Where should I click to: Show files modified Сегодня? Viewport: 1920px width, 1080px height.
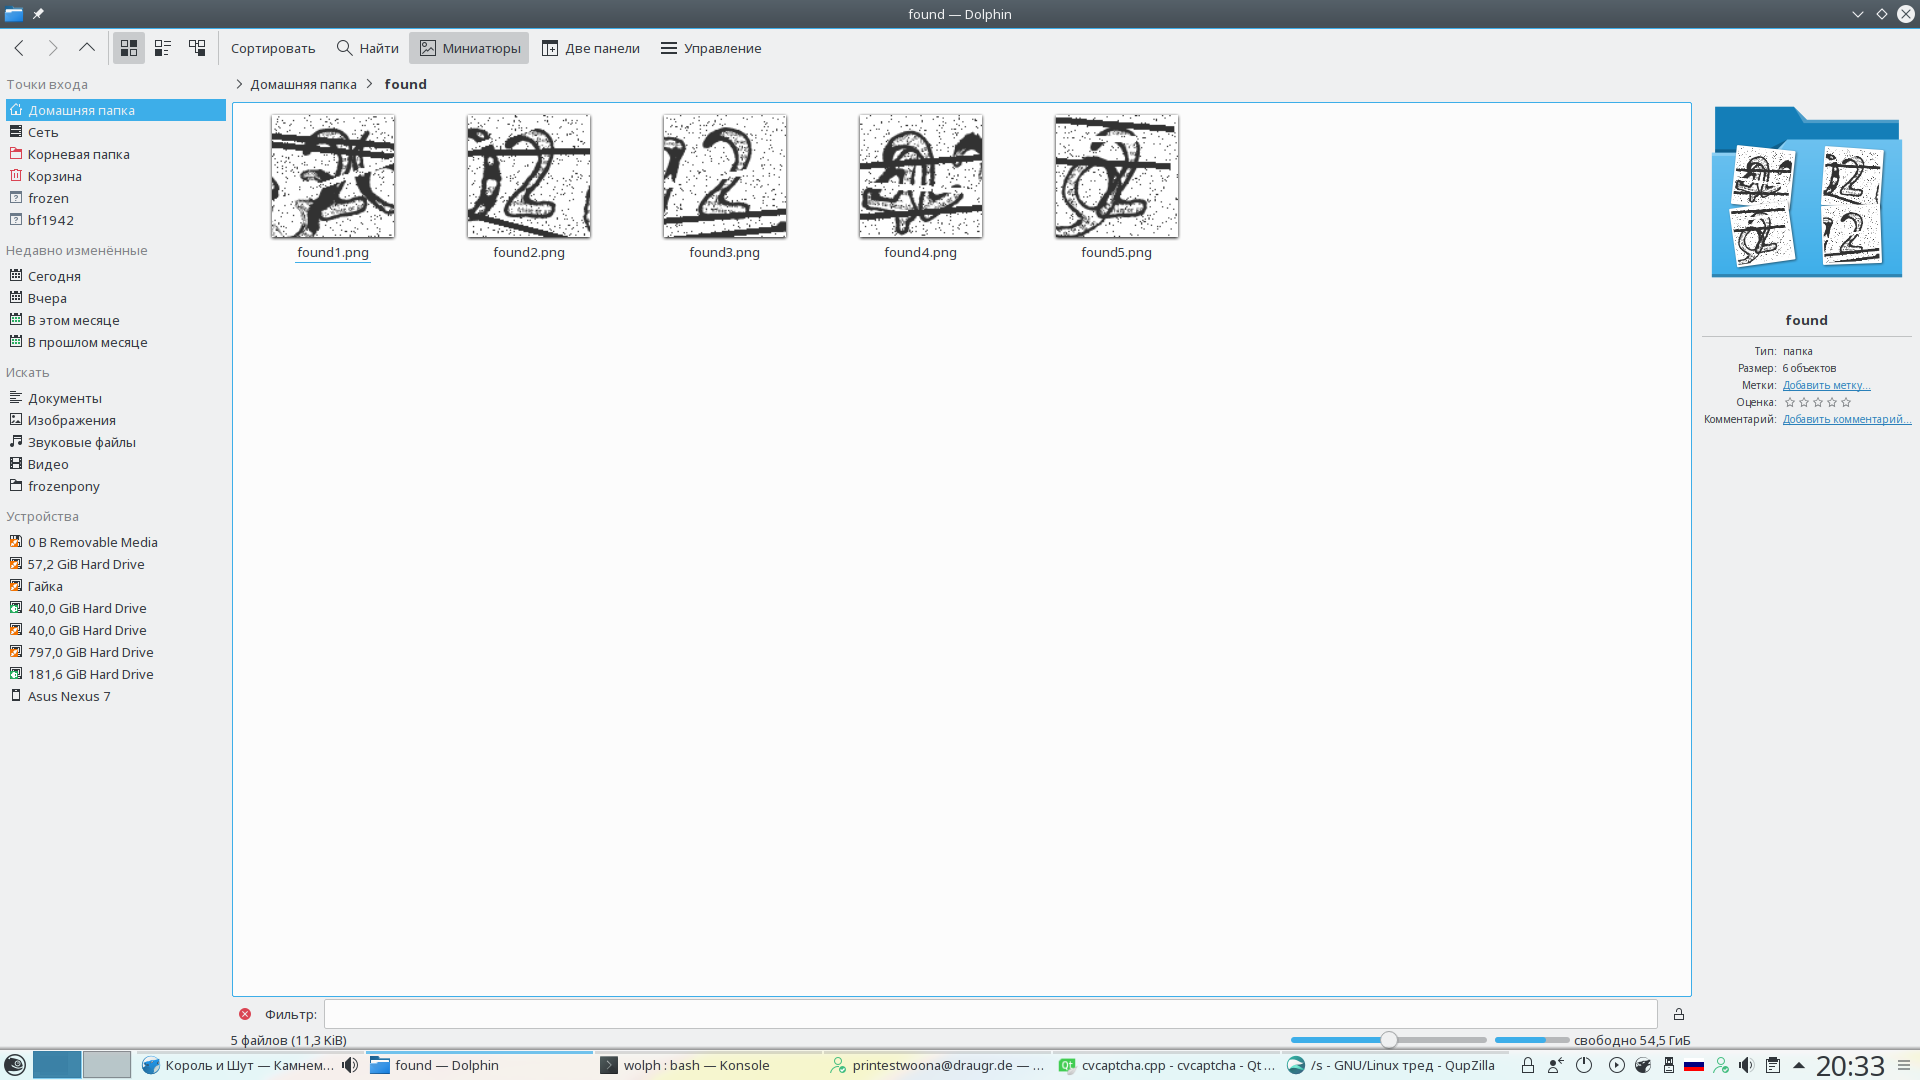pos(116,276)
